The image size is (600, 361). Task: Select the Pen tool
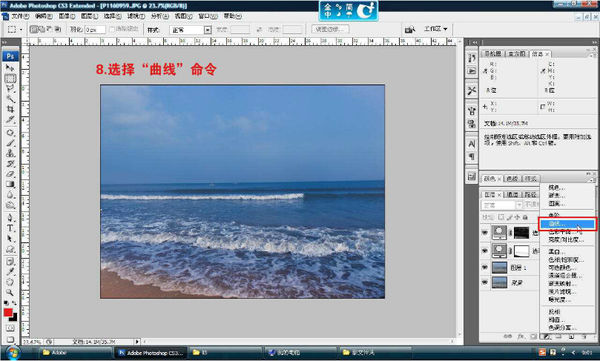point(10,218)
